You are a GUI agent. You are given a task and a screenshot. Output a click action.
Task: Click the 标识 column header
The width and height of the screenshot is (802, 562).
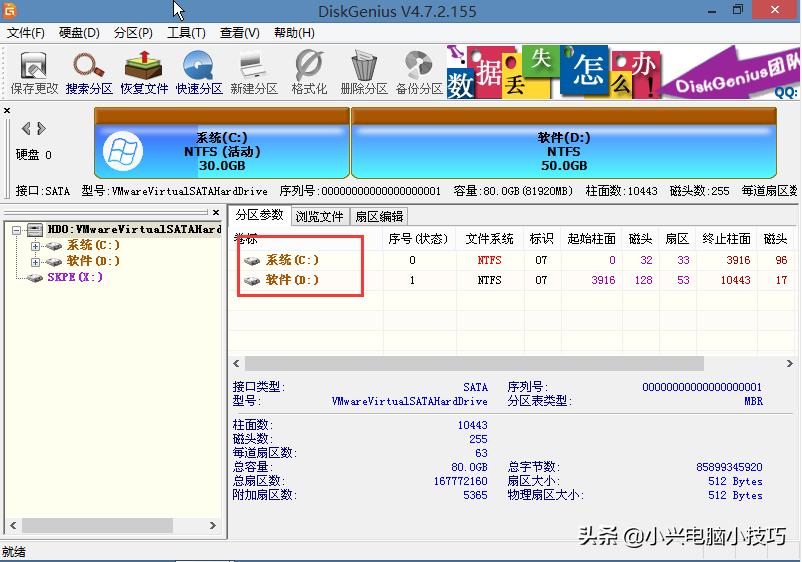coord(541,239)
